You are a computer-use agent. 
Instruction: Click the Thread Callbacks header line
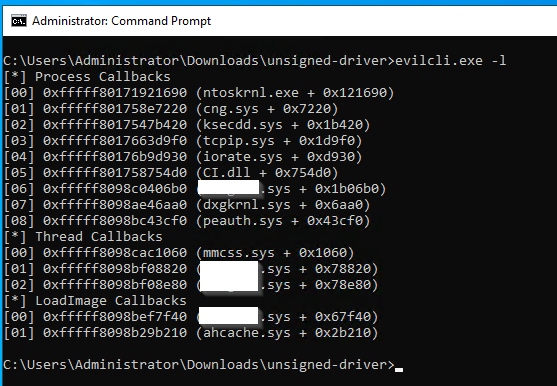tap(83, 237)
